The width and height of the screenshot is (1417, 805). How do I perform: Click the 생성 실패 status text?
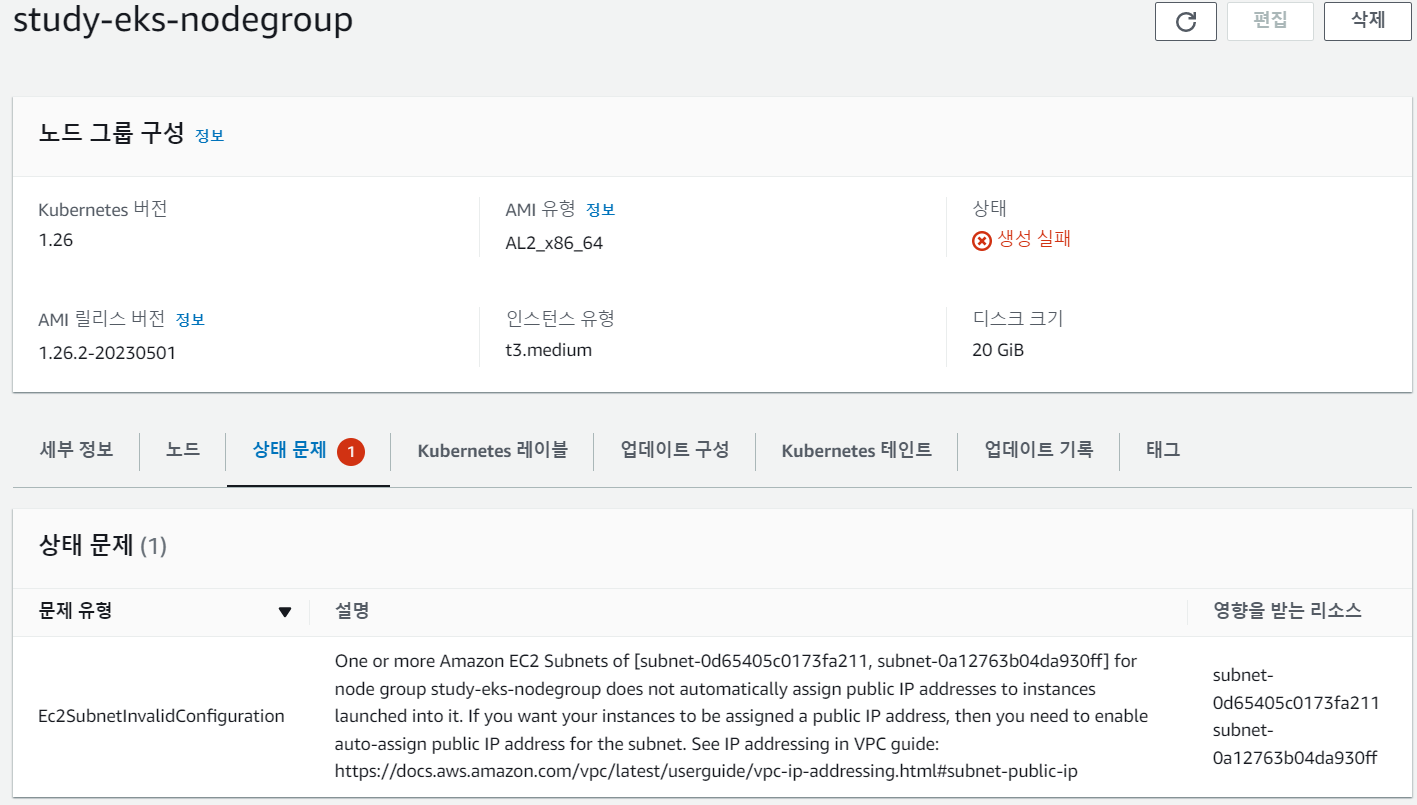pyautogui.click(x=1035, y=240)
